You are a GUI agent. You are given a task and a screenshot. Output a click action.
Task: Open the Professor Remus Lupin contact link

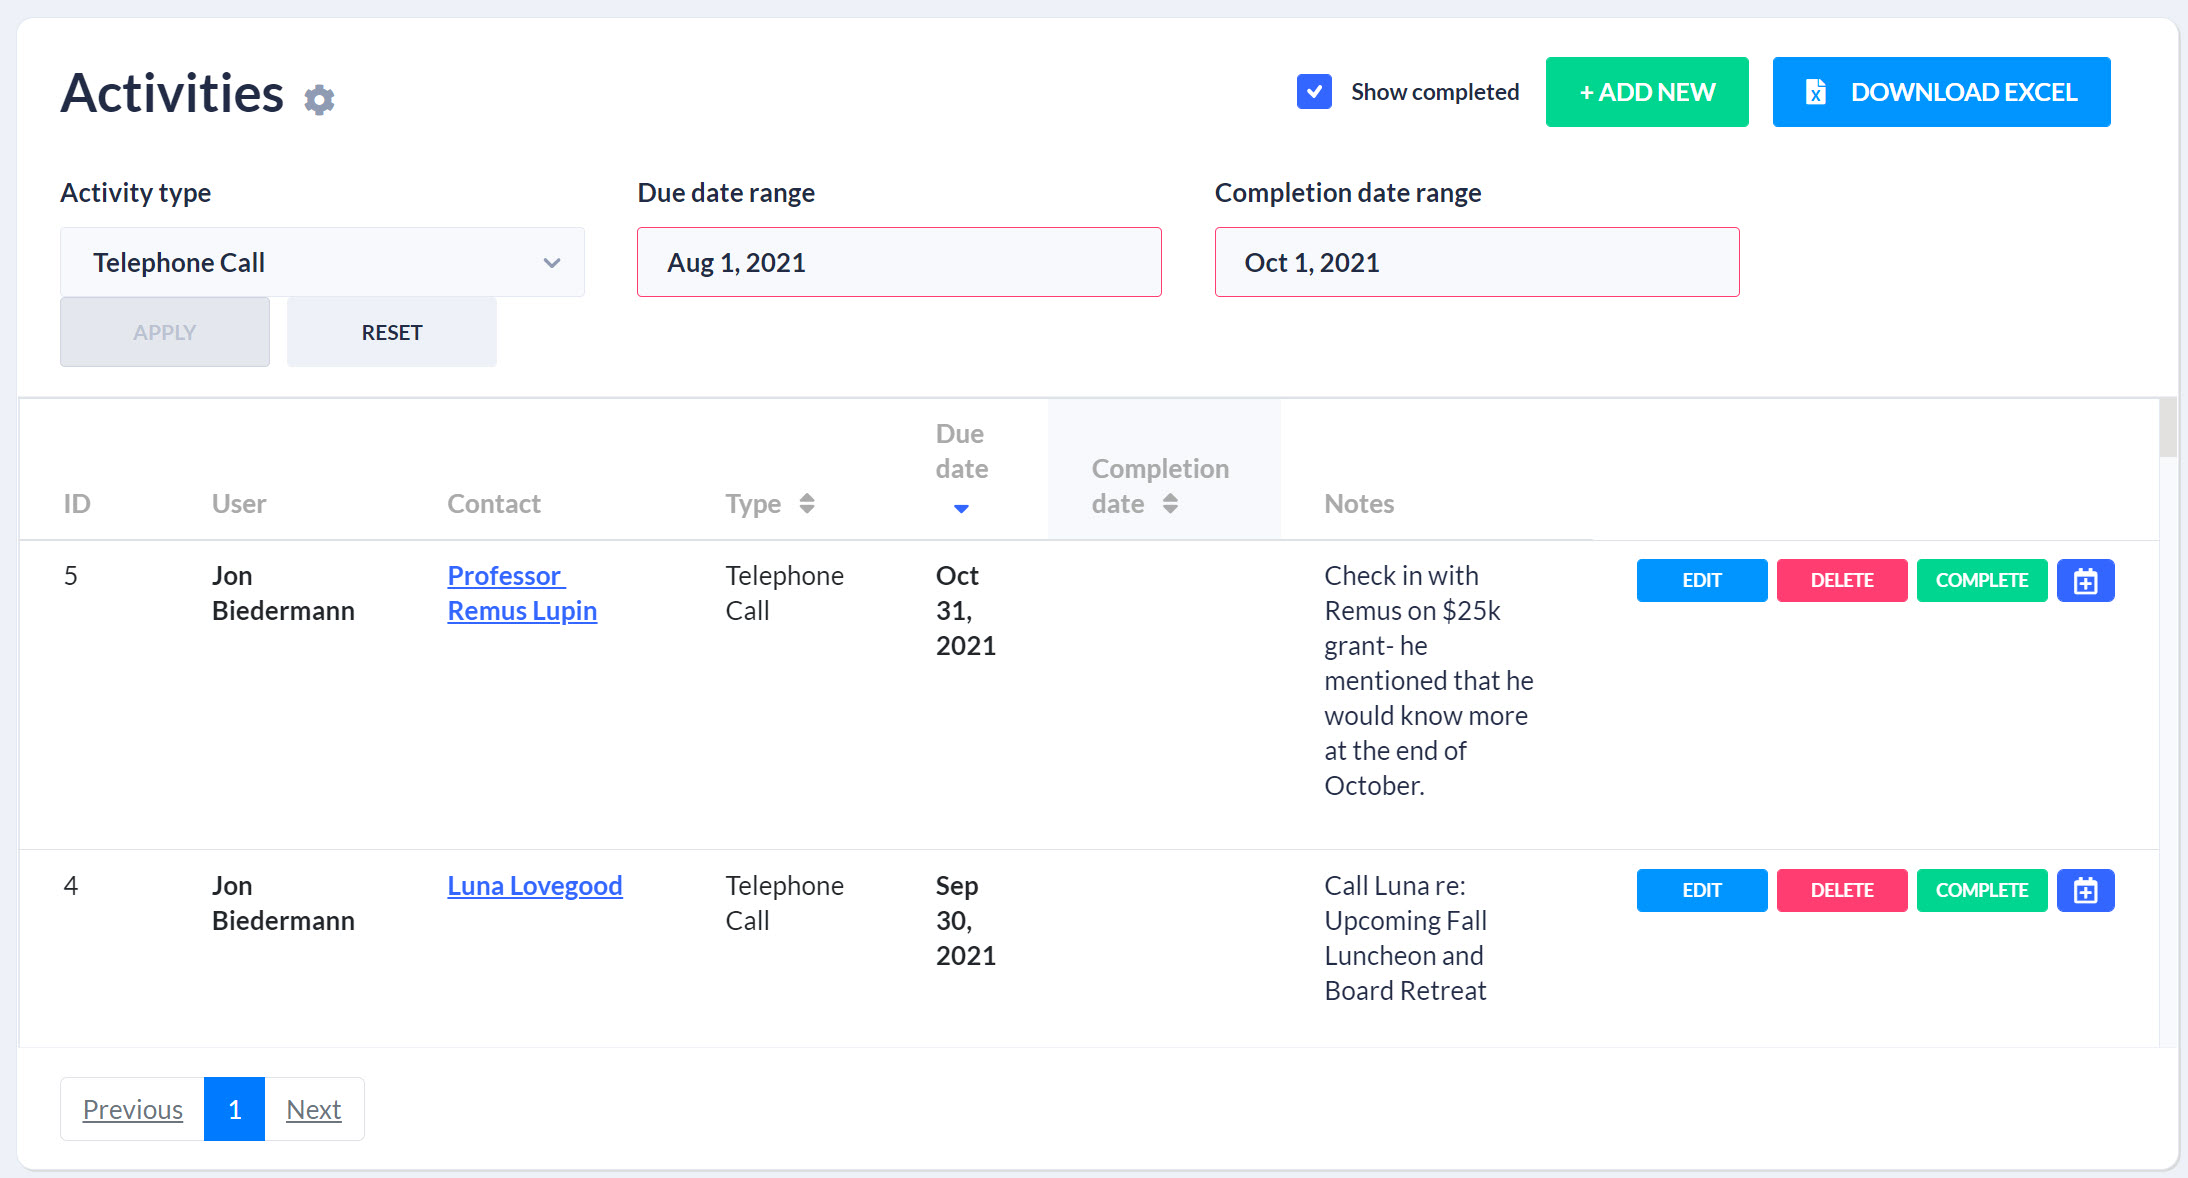pos(523,592)
